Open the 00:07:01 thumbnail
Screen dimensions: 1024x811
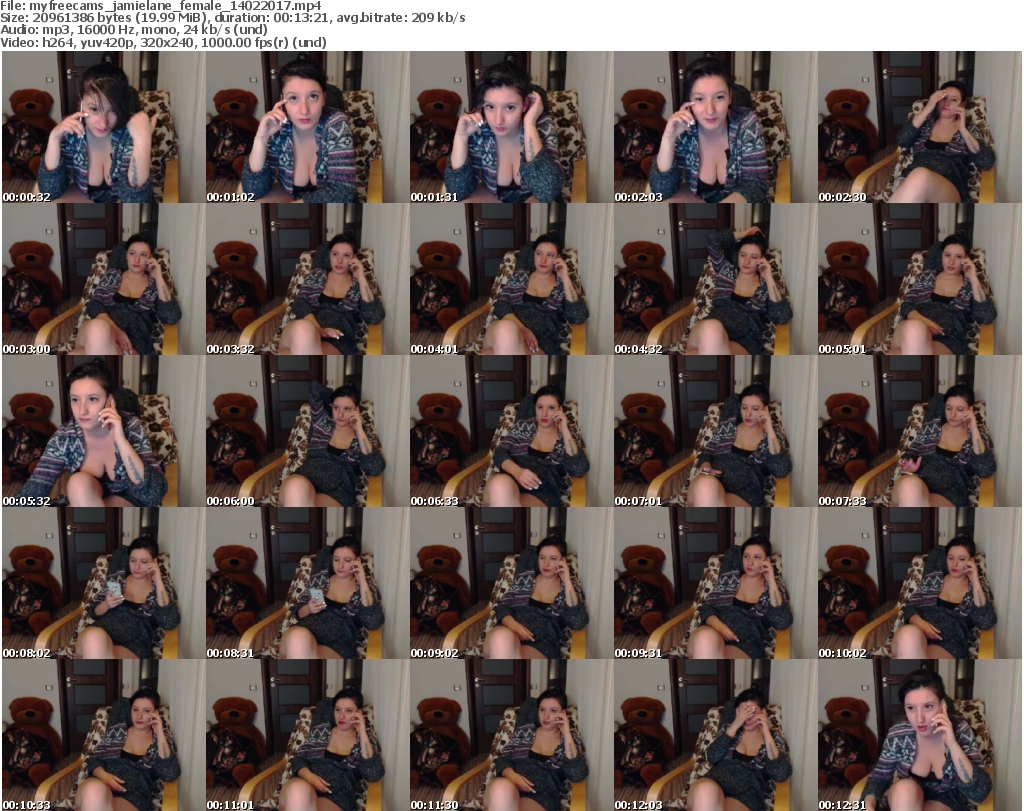[715, 432]
